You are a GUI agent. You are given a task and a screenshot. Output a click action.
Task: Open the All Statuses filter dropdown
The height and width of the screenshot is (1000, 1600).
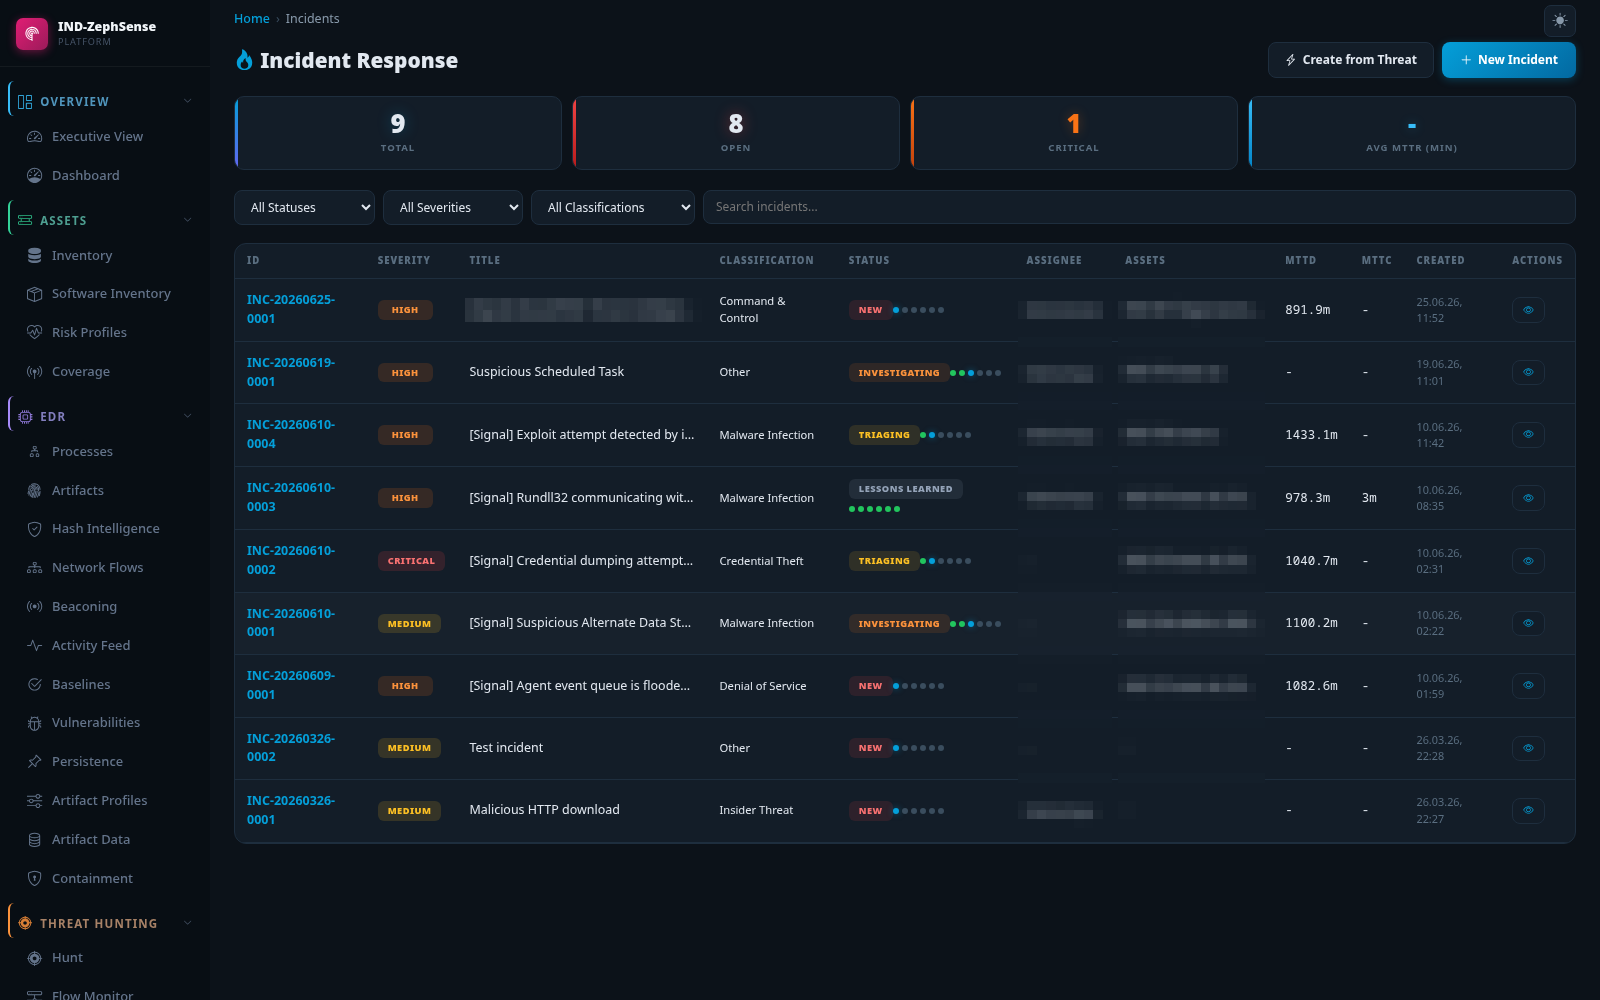304,207
